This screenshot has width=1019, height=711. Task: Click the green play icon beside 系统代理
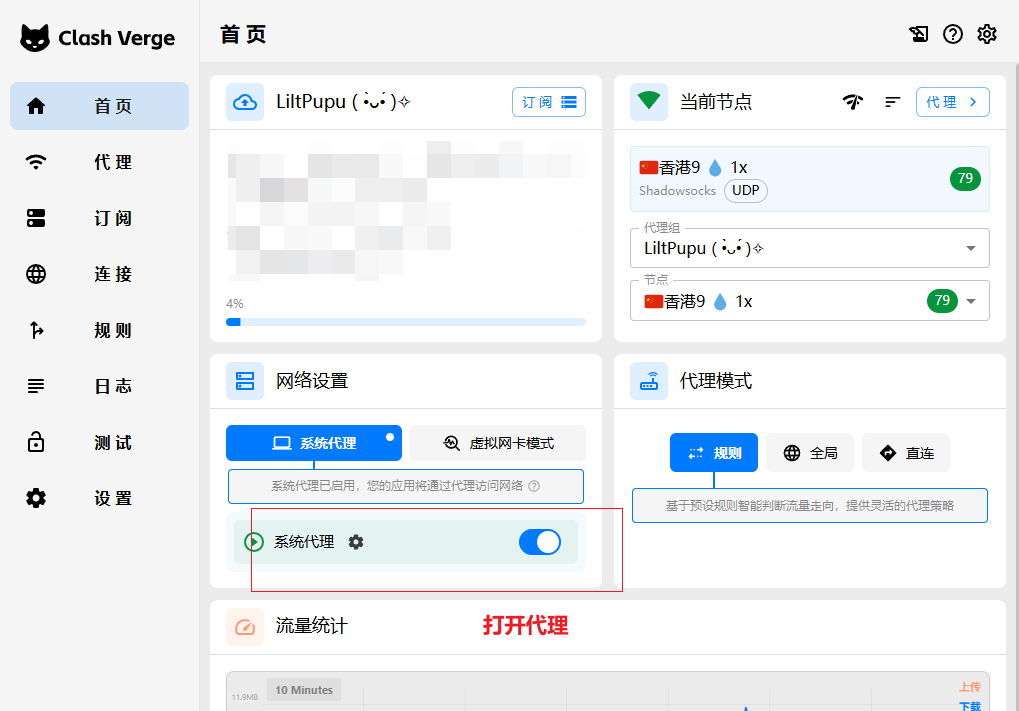pyautogui.click(x=254, y=542)
